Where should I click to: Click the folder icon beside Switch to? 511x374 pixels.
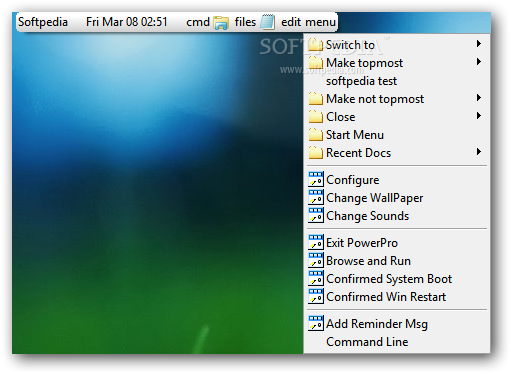pyautogui.click(x=316, y=45)
